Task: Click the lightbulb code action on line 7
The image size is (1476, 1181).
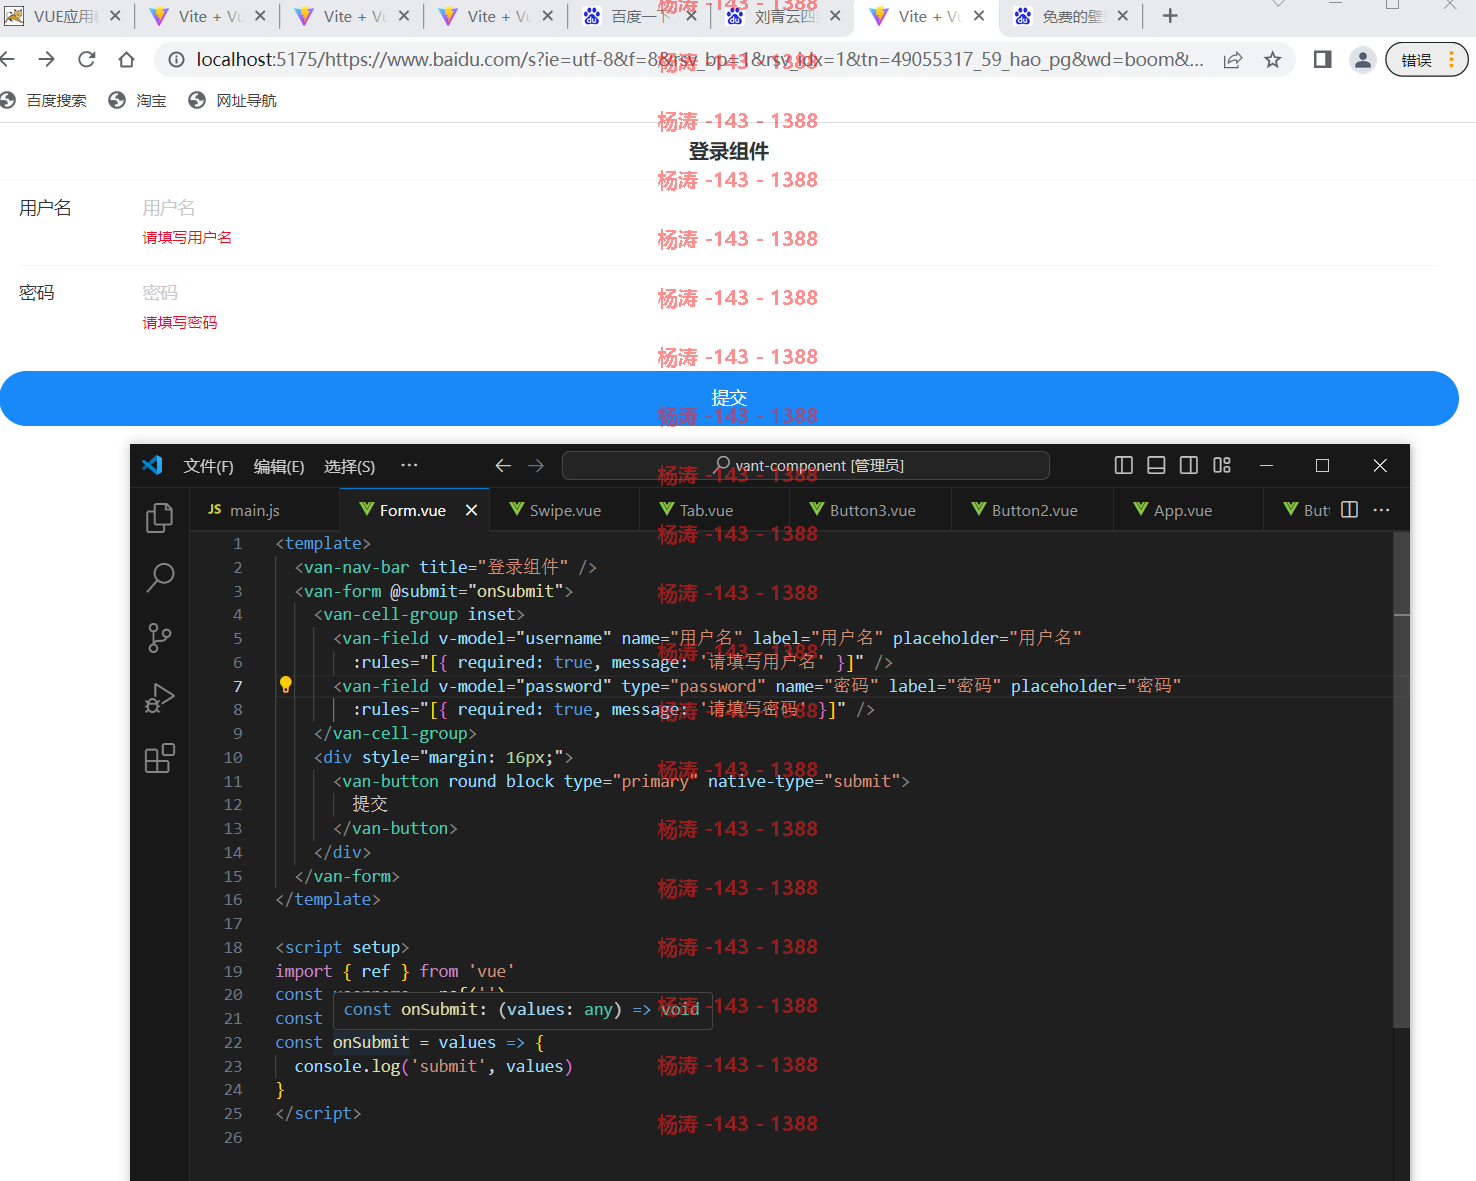Action: coord(285,685)
